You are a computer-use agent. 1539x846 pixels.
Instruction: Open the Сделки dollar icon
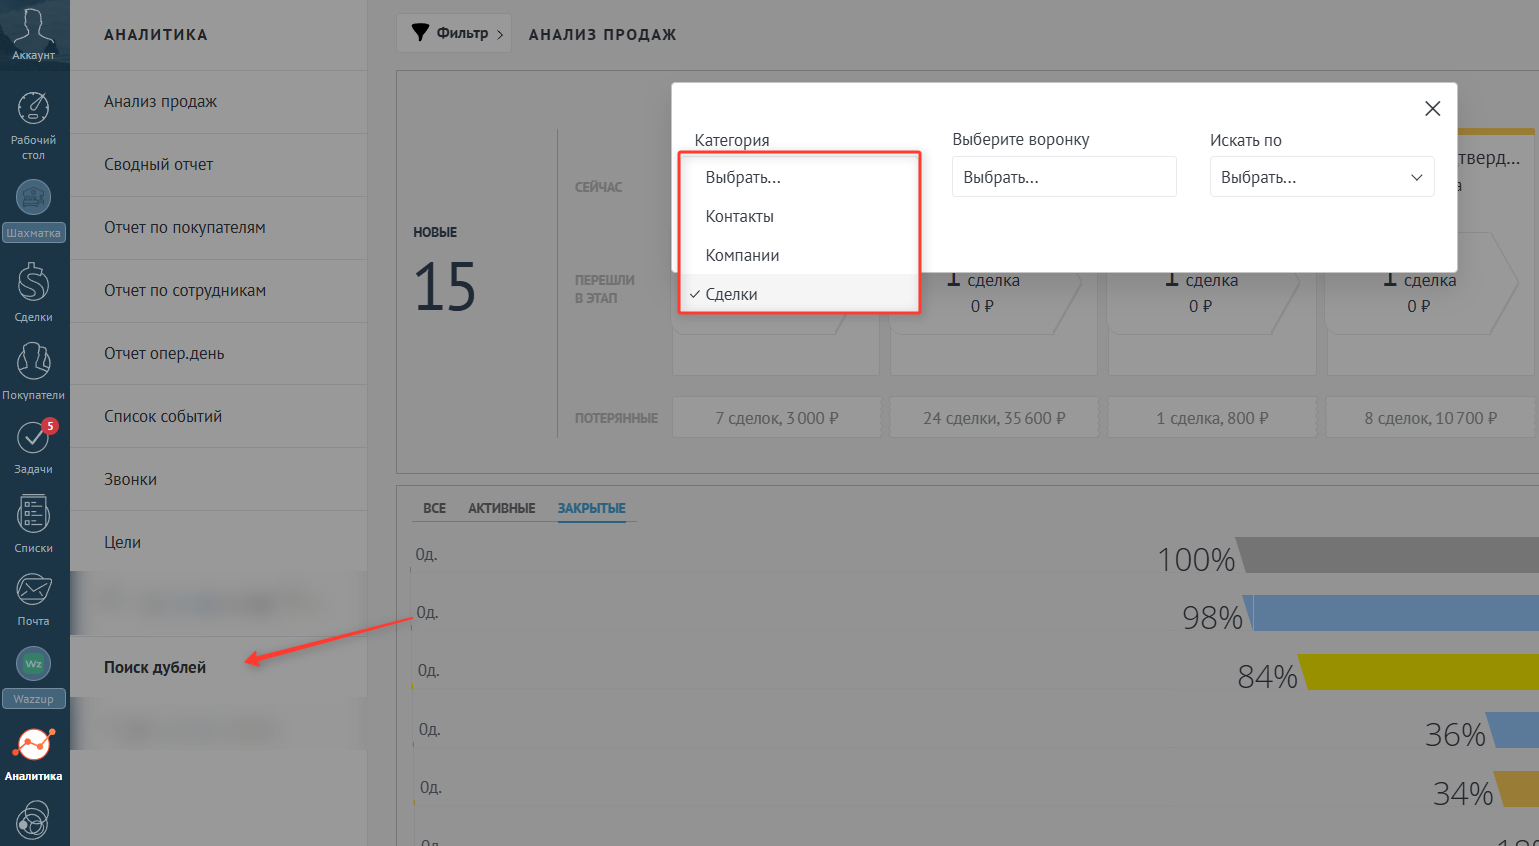(x=34, y=283)
